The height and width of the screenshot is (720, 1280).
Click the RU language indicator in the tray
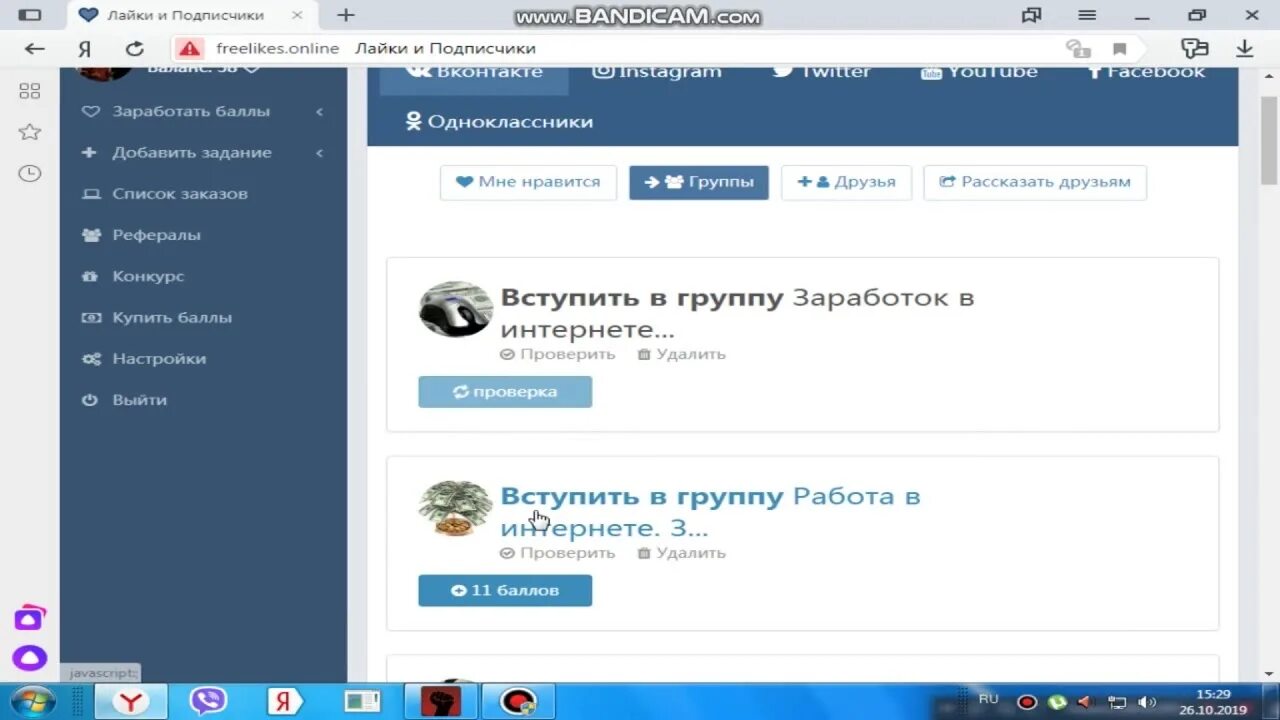pos(988,699)
